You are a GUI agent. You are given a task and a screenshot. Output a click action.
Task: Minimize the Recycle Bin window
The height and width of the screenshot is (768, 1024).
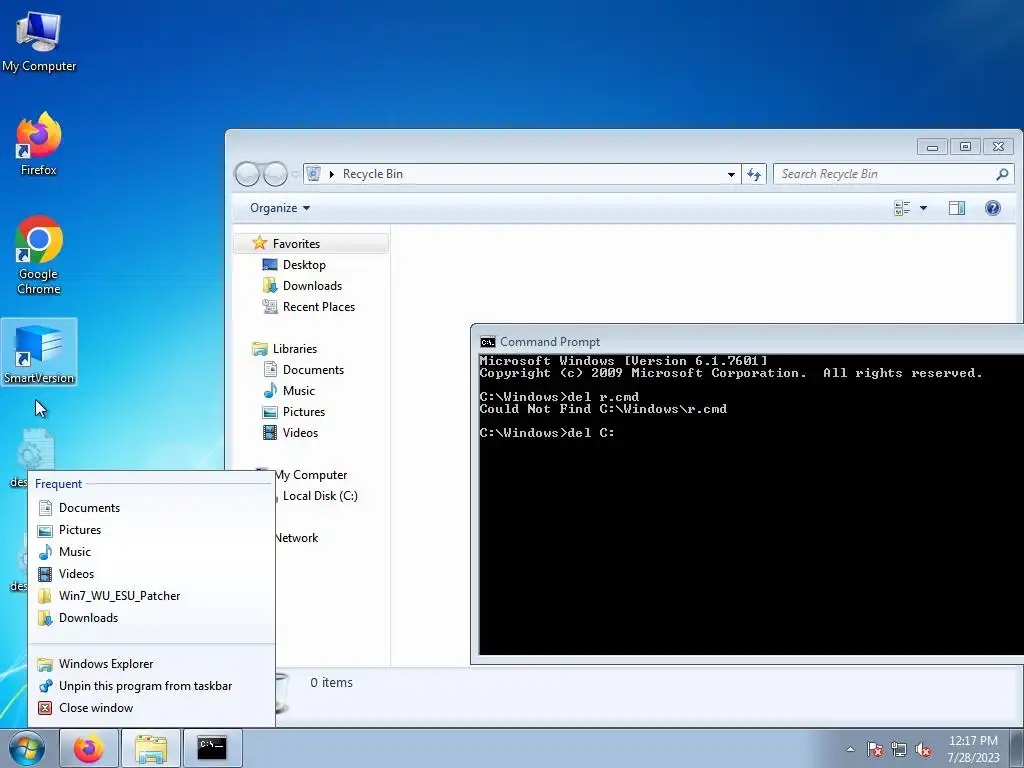932,147
